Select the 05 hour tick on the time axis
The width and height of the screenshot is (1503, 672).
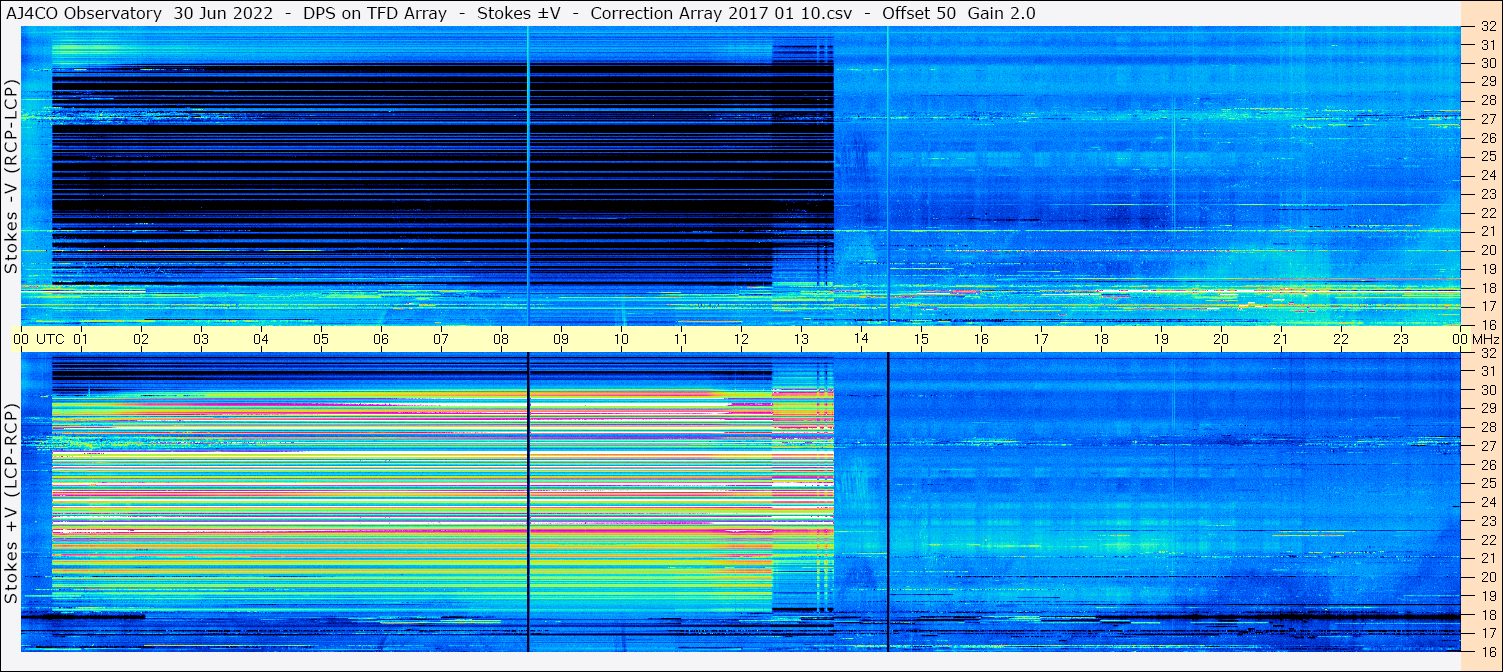click(x=321, y=339)
